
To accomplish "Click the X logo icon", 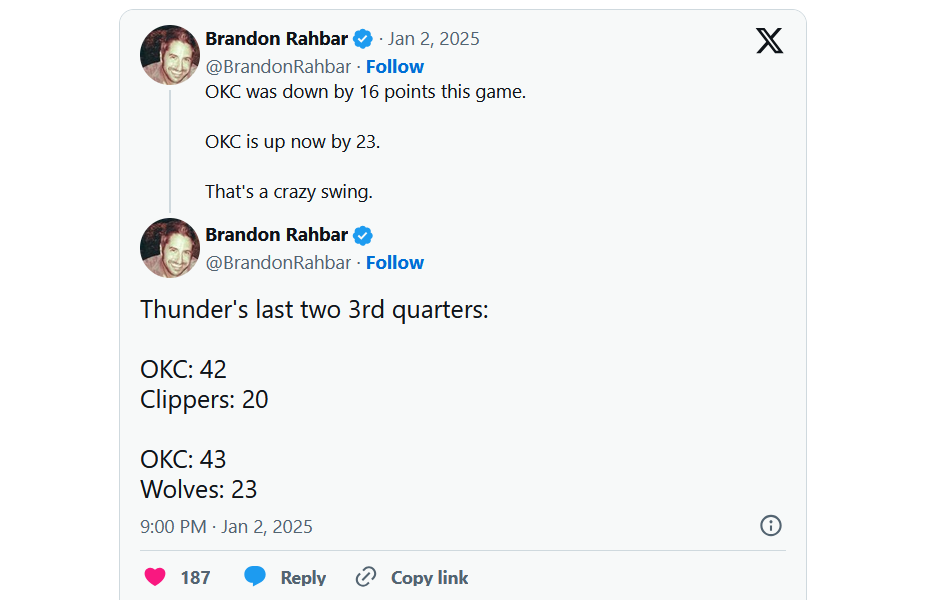I will (x=769, y=41).
